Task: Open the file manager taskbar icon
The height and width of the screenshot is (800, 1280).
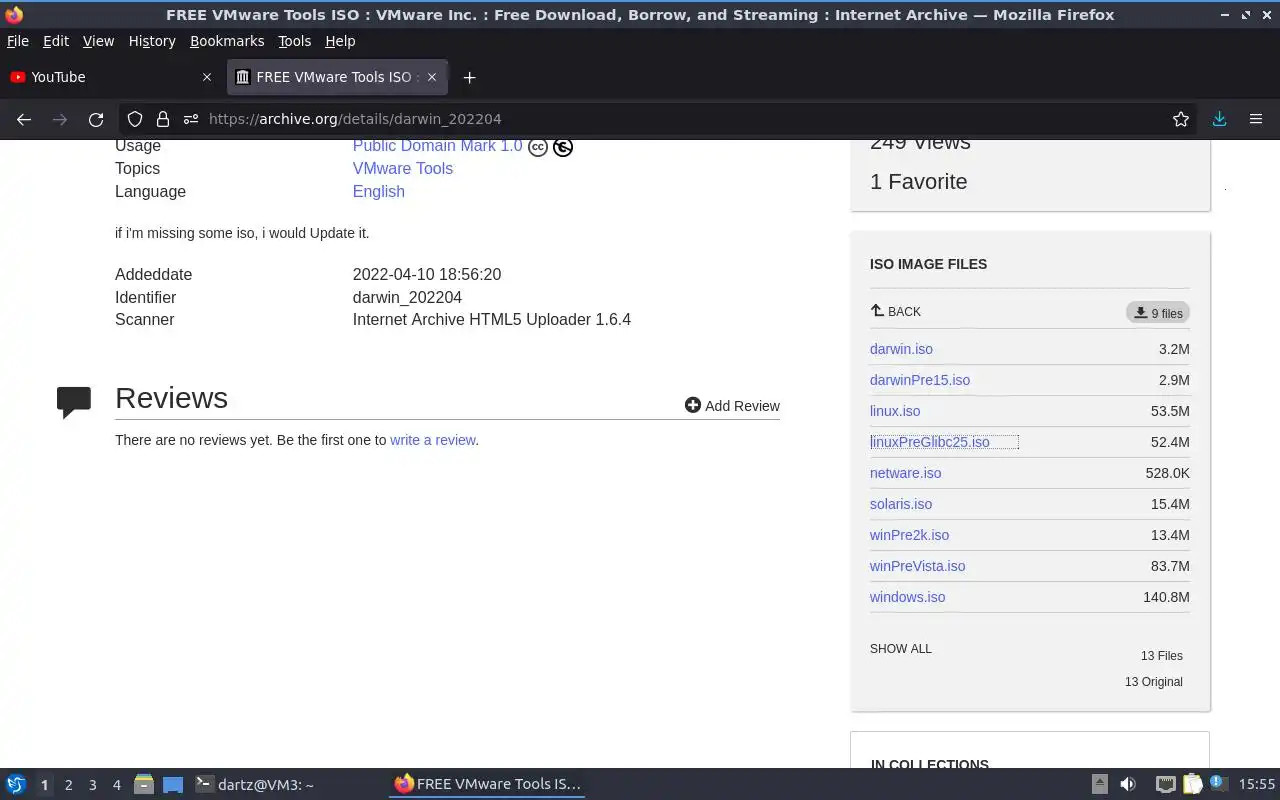Action: pos(144,785)
